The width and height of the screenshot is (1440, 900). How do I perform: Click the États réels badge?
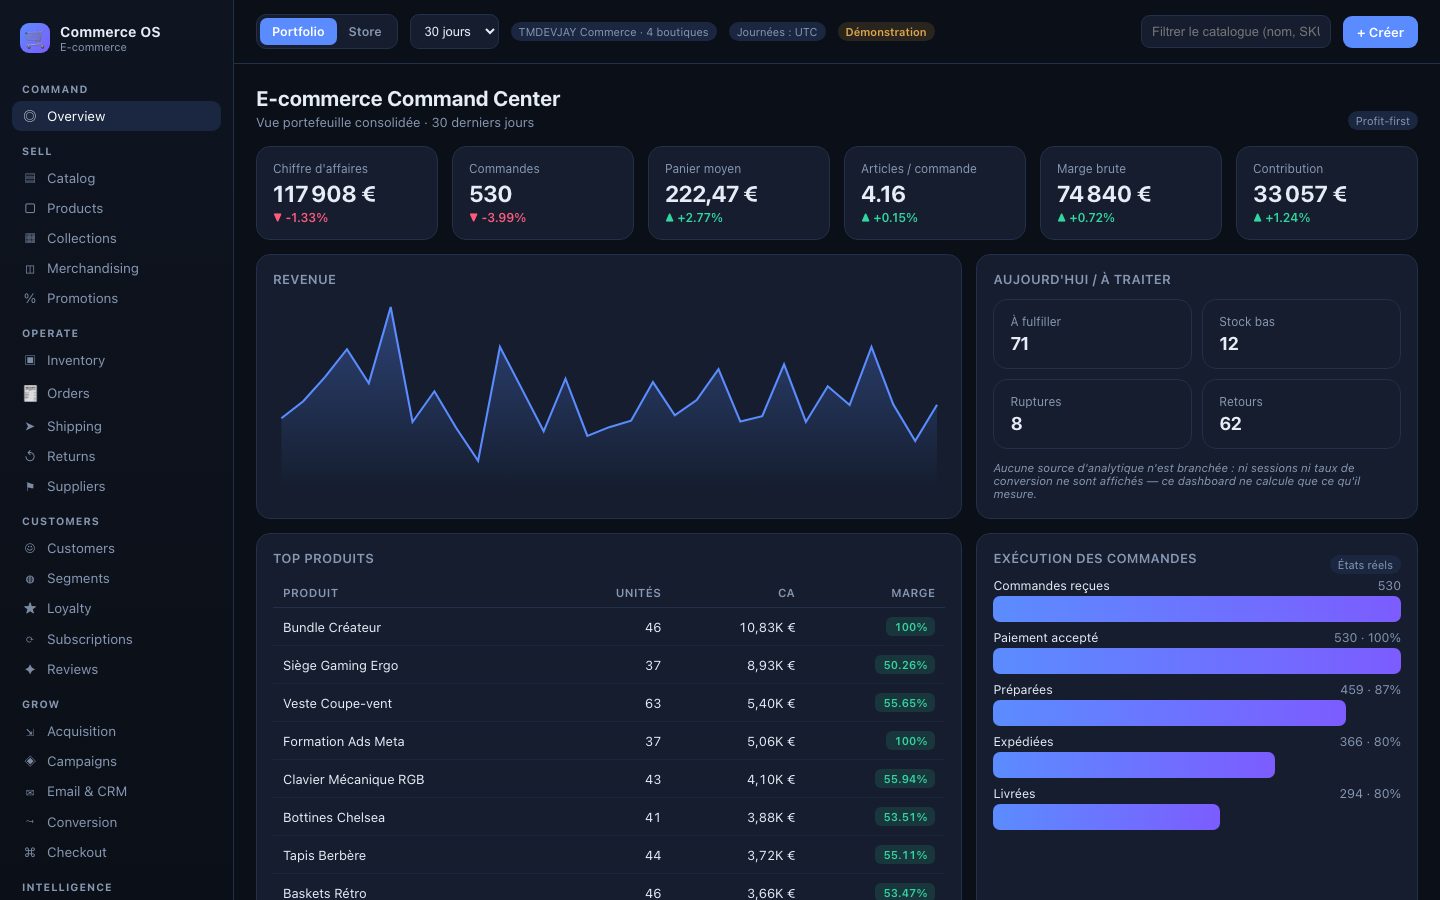1365,565
